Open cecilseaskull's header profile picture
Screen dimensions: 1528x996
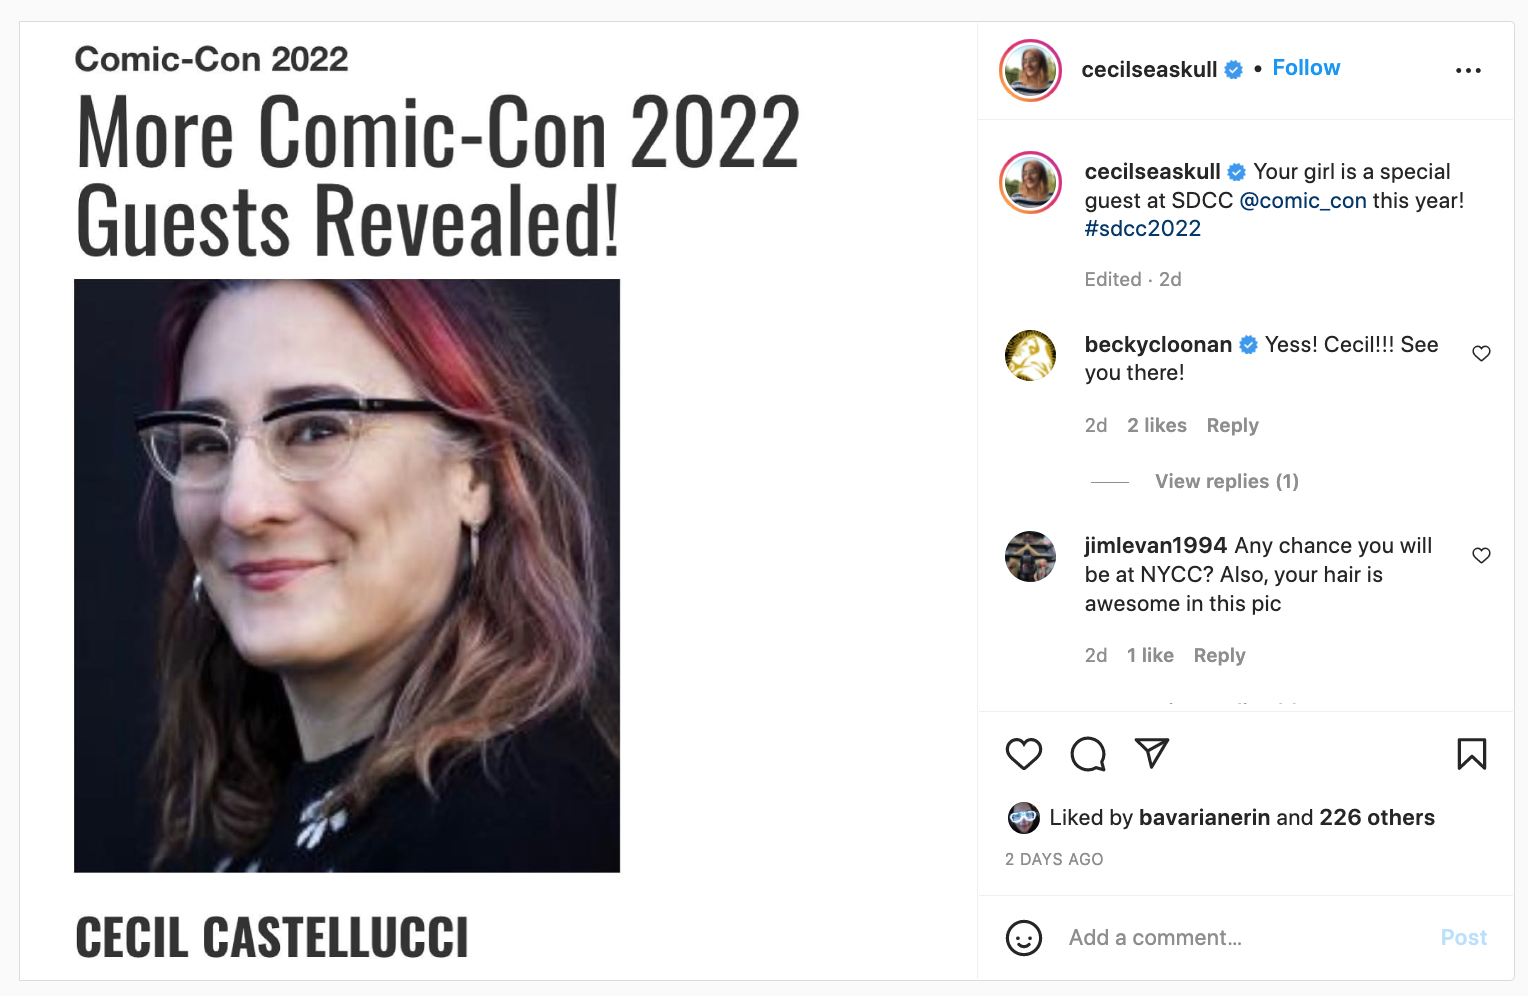(x=1030, y=70)
